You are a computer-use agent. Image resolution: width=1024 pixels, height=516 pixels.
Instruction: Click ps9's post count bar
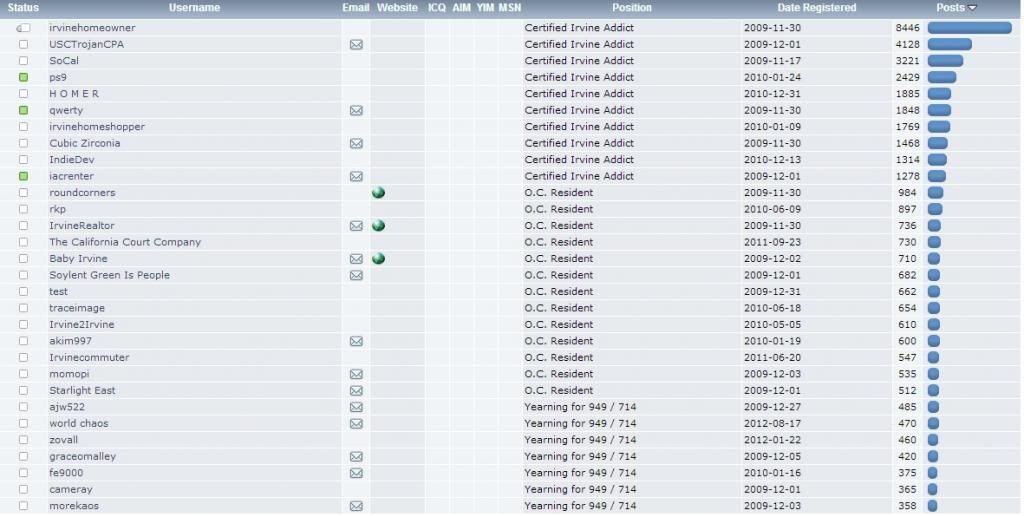(x=942, y=77)
